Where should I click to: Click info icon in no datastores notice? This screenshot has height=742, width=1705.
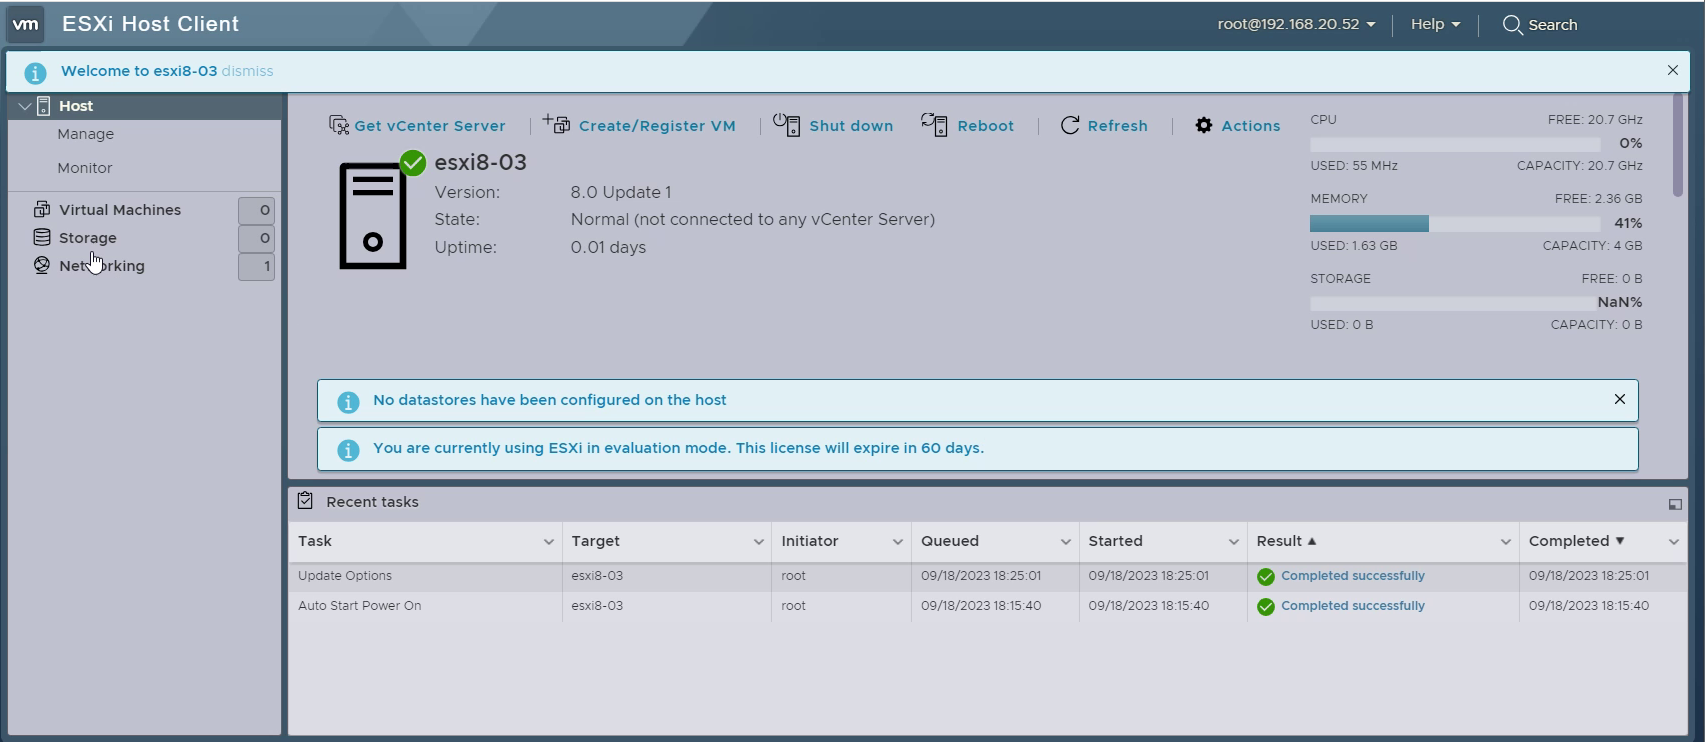point(348,402)
